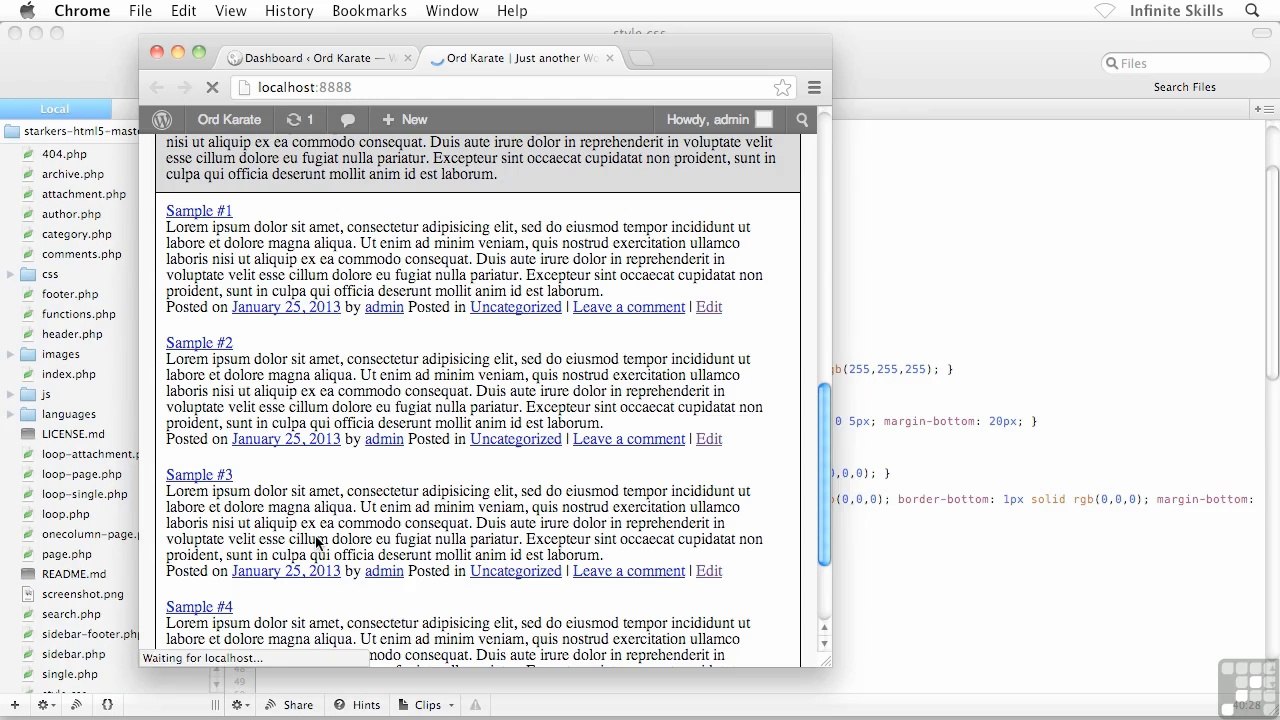Click the warning triangle icon in editor toolbar
Screen dimensions: 1280x720
(x=475, y=705)
